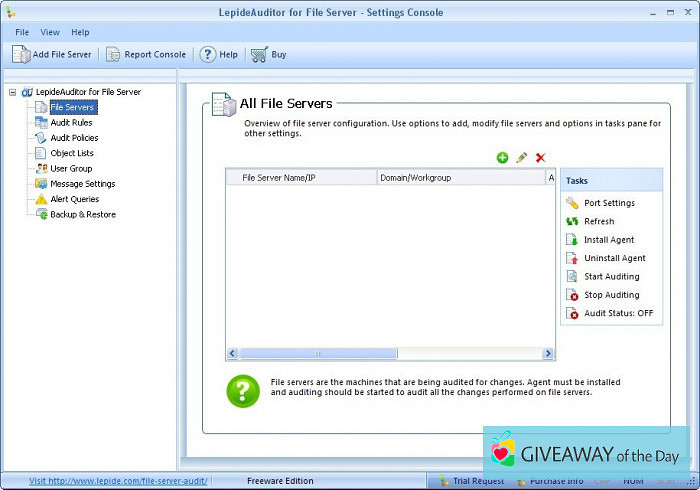Click Refresh in the Tasks pane

598,222
